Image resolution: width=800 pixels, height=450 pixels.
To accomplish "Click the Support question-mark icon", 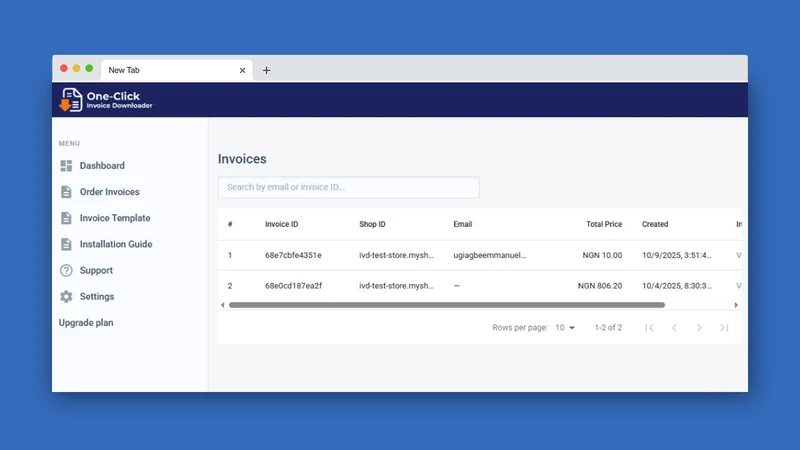I will tap(66, 270).
